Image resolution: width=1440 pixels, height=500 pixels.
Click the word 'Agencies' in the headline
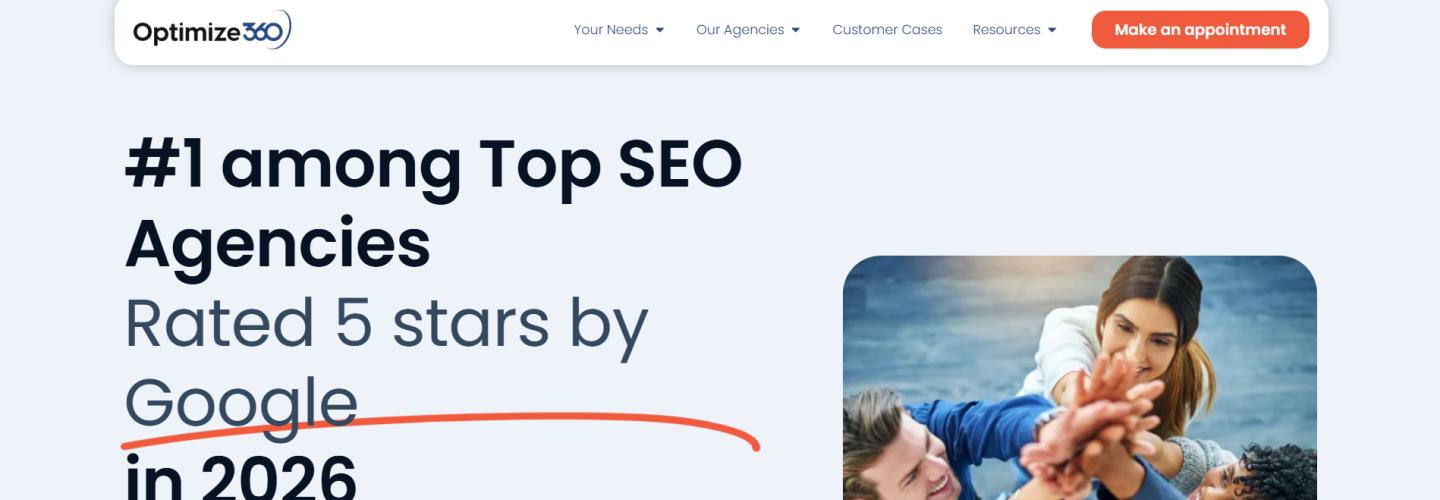[277, 243]
